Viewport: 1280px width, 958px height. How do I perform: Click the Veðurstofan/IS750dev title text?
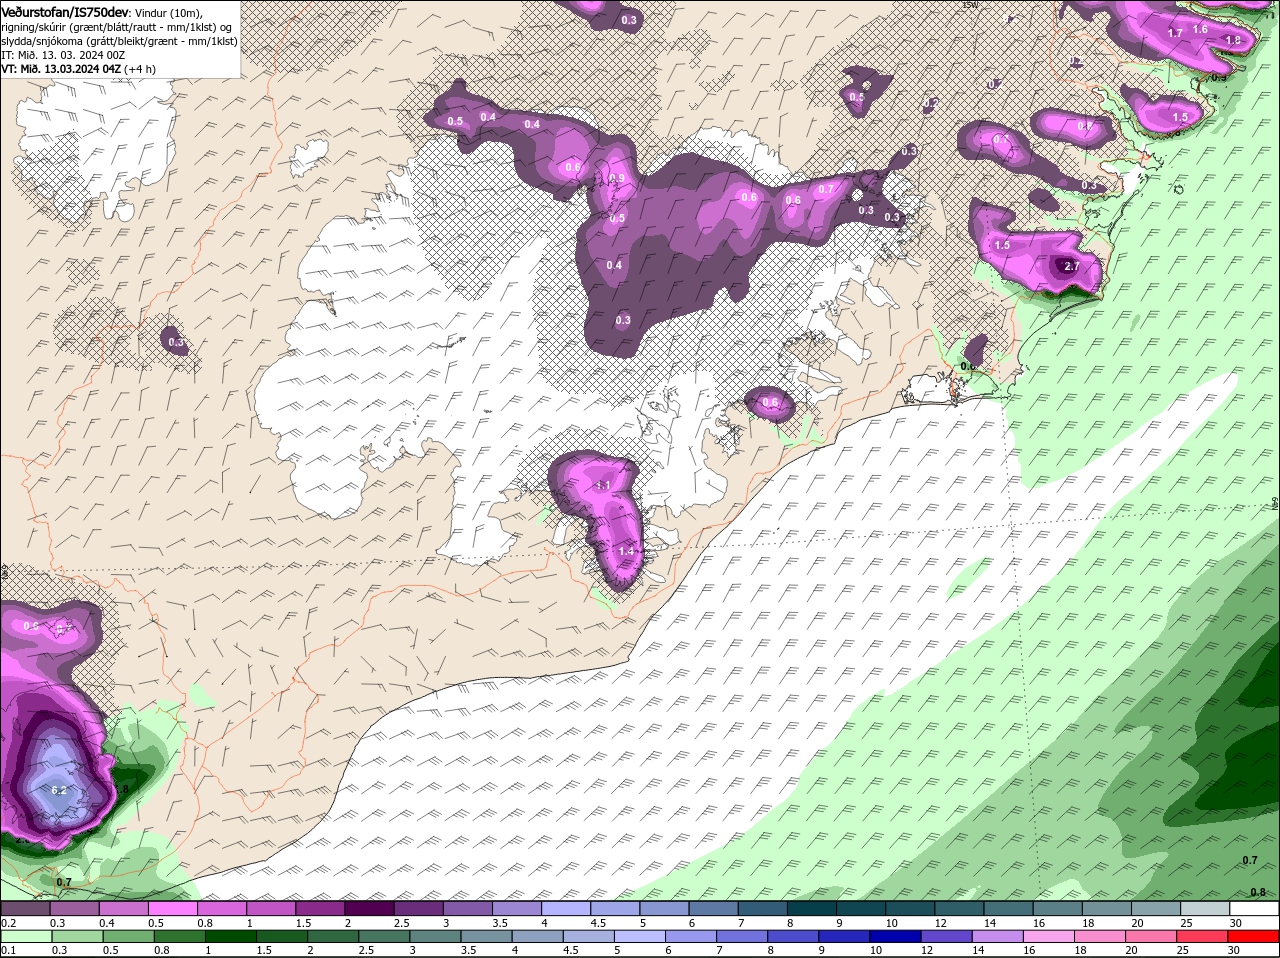click(x=65, y=11)
